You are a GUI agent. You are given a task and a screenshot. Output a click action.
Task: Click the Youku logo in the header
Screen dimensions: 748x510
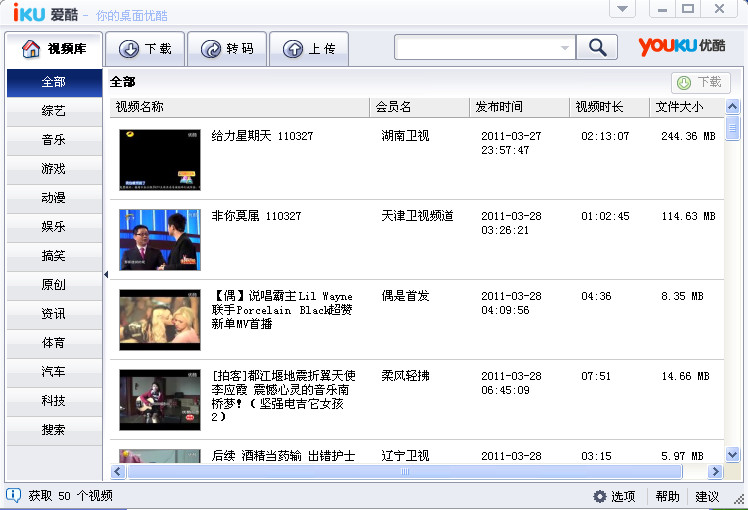[682, 47]
